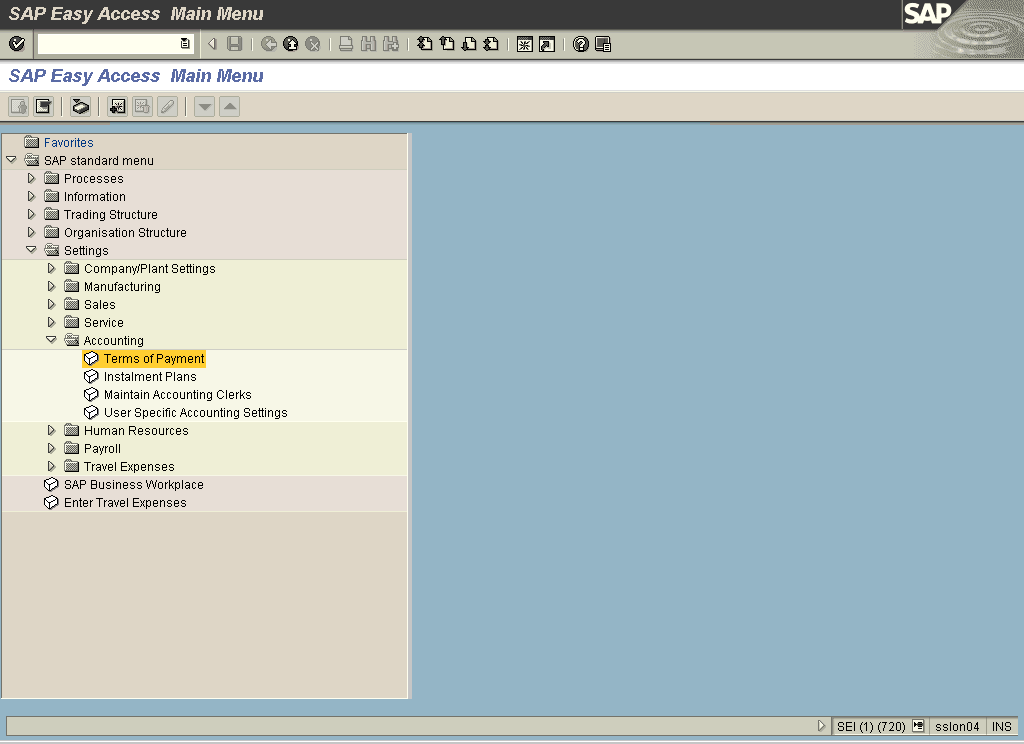Expand the Manufacturing folder
Image resolution: width=1024 pixels, height=744 pixels.
(x=51, y=286)
